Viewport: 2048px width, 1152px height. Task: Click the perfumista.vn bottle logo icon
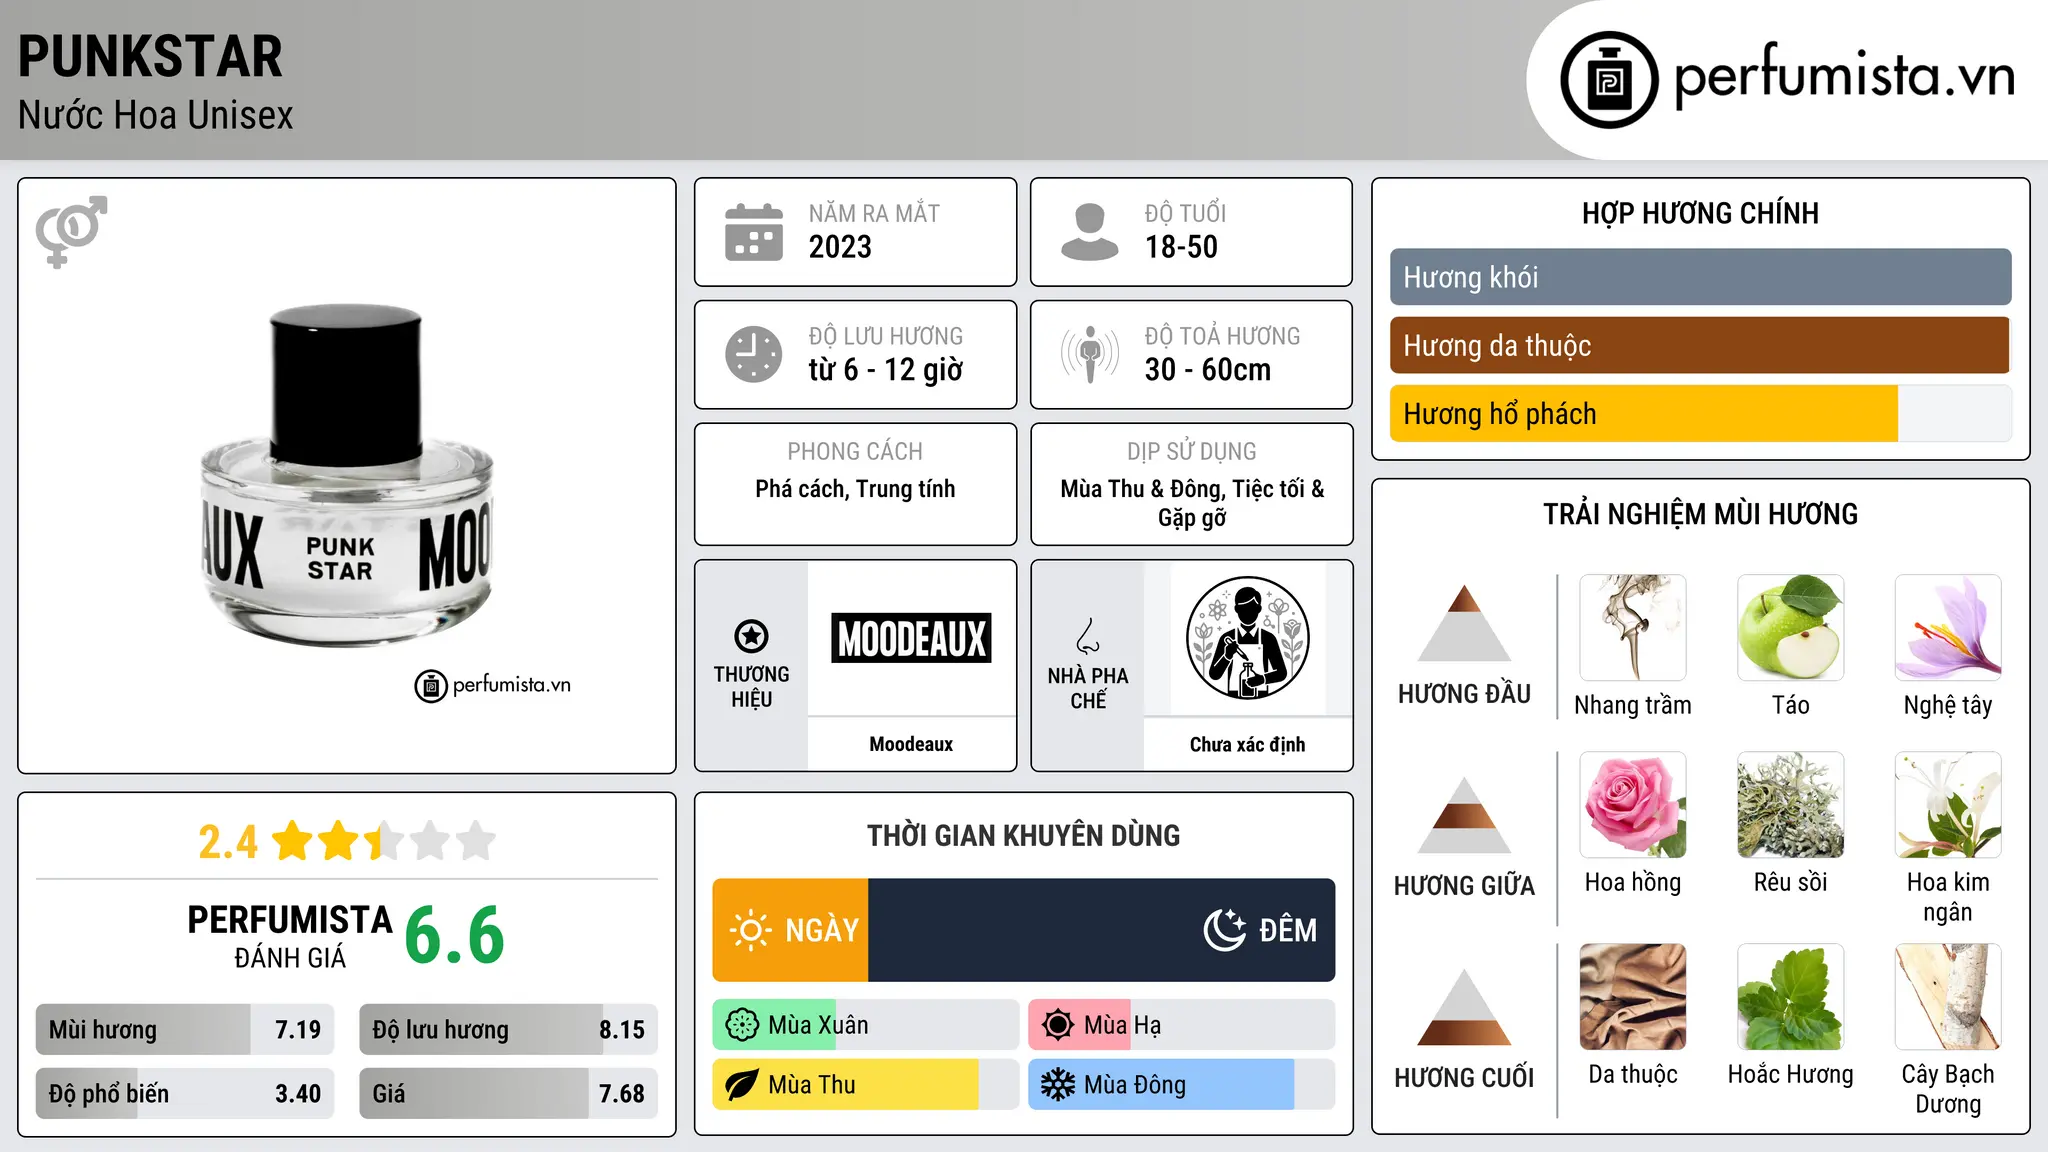tap(1609, 80)
